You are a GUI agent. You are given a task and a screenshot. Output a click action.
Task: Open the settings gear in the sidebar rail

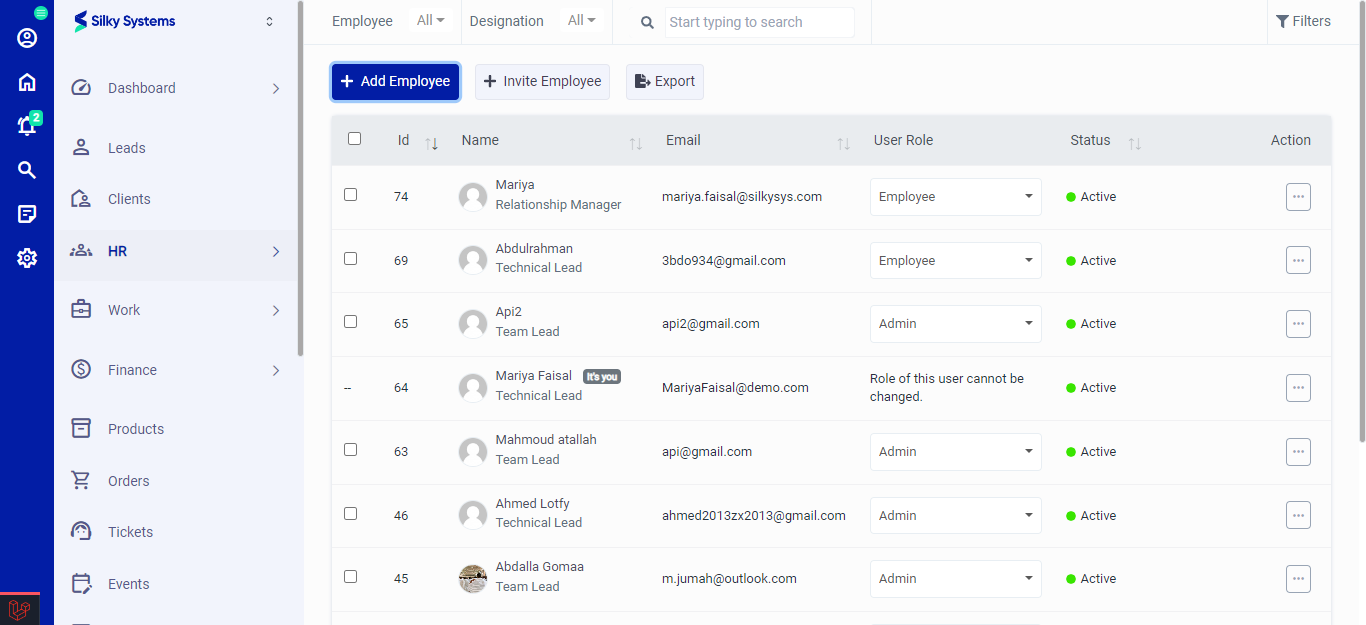coord(26,257)
